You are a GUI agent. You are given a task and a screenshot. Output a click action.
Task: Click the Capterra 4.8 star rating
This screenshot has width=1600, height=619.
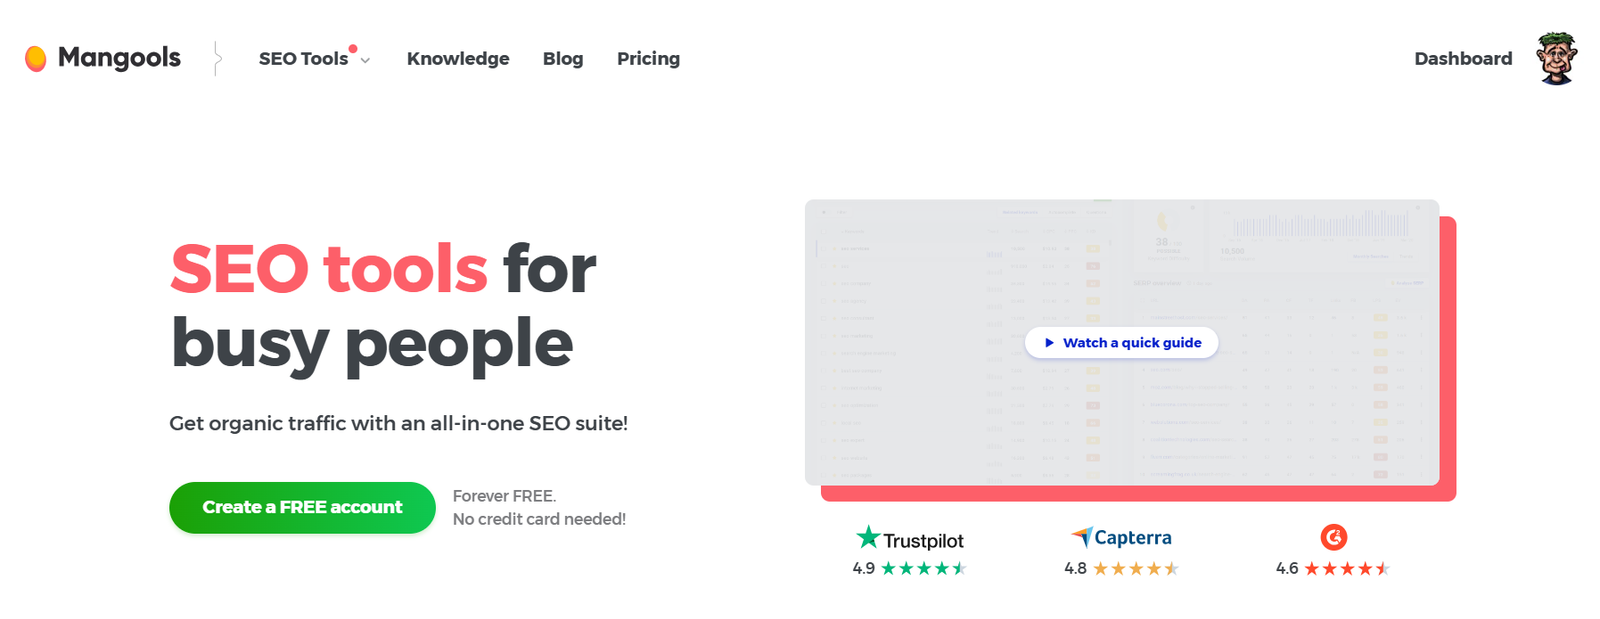pyautogui.click(x=1135, y=569)
